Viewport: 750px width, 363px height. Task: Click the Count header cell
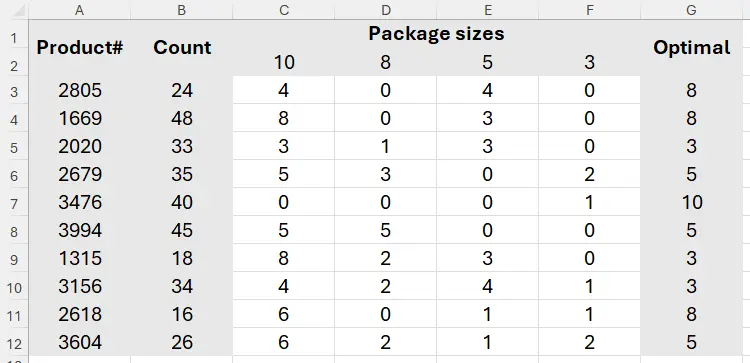coord(182,48)
